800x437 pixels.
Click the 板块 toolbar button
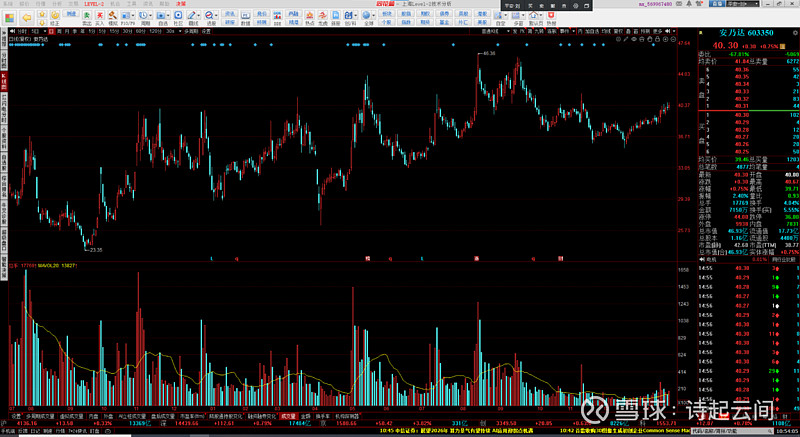[x=387, y=14]
